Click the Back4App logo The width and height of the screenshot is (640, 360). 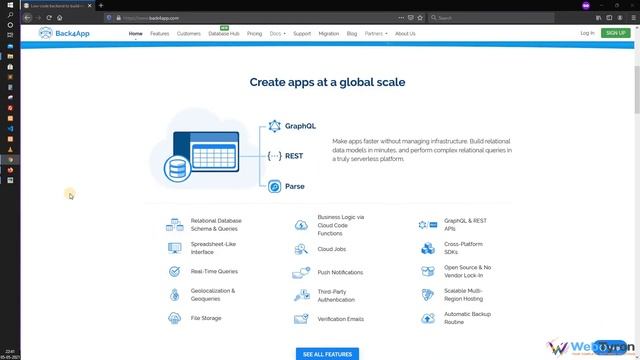(64, 33)
